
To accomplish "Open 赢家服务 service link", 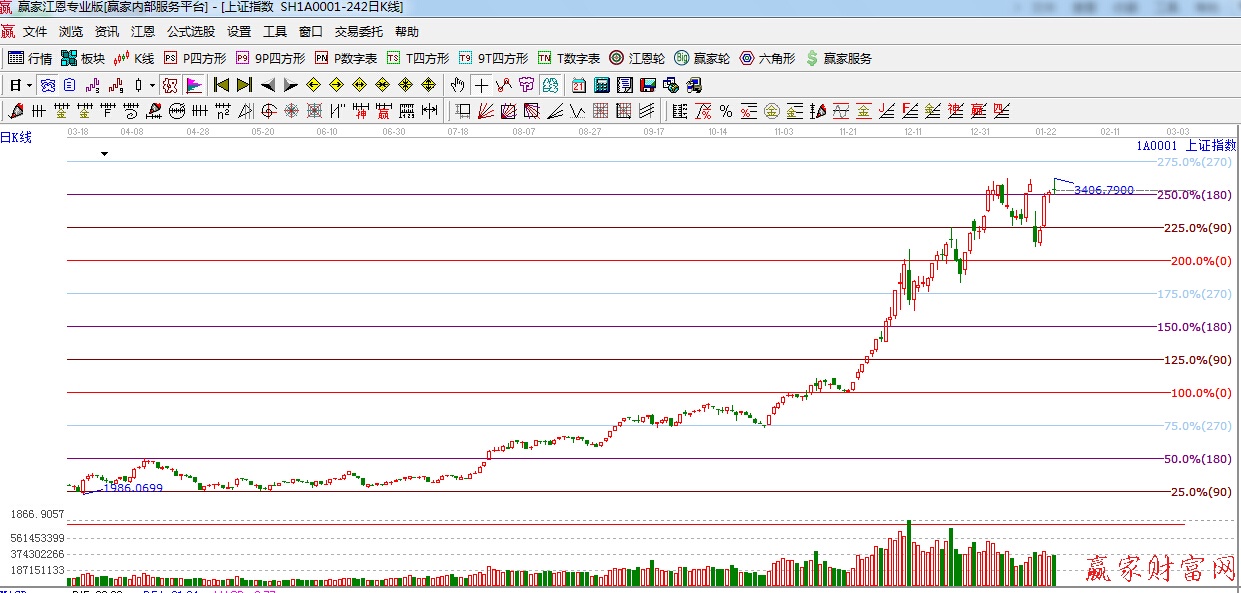I will click(838, 58).
